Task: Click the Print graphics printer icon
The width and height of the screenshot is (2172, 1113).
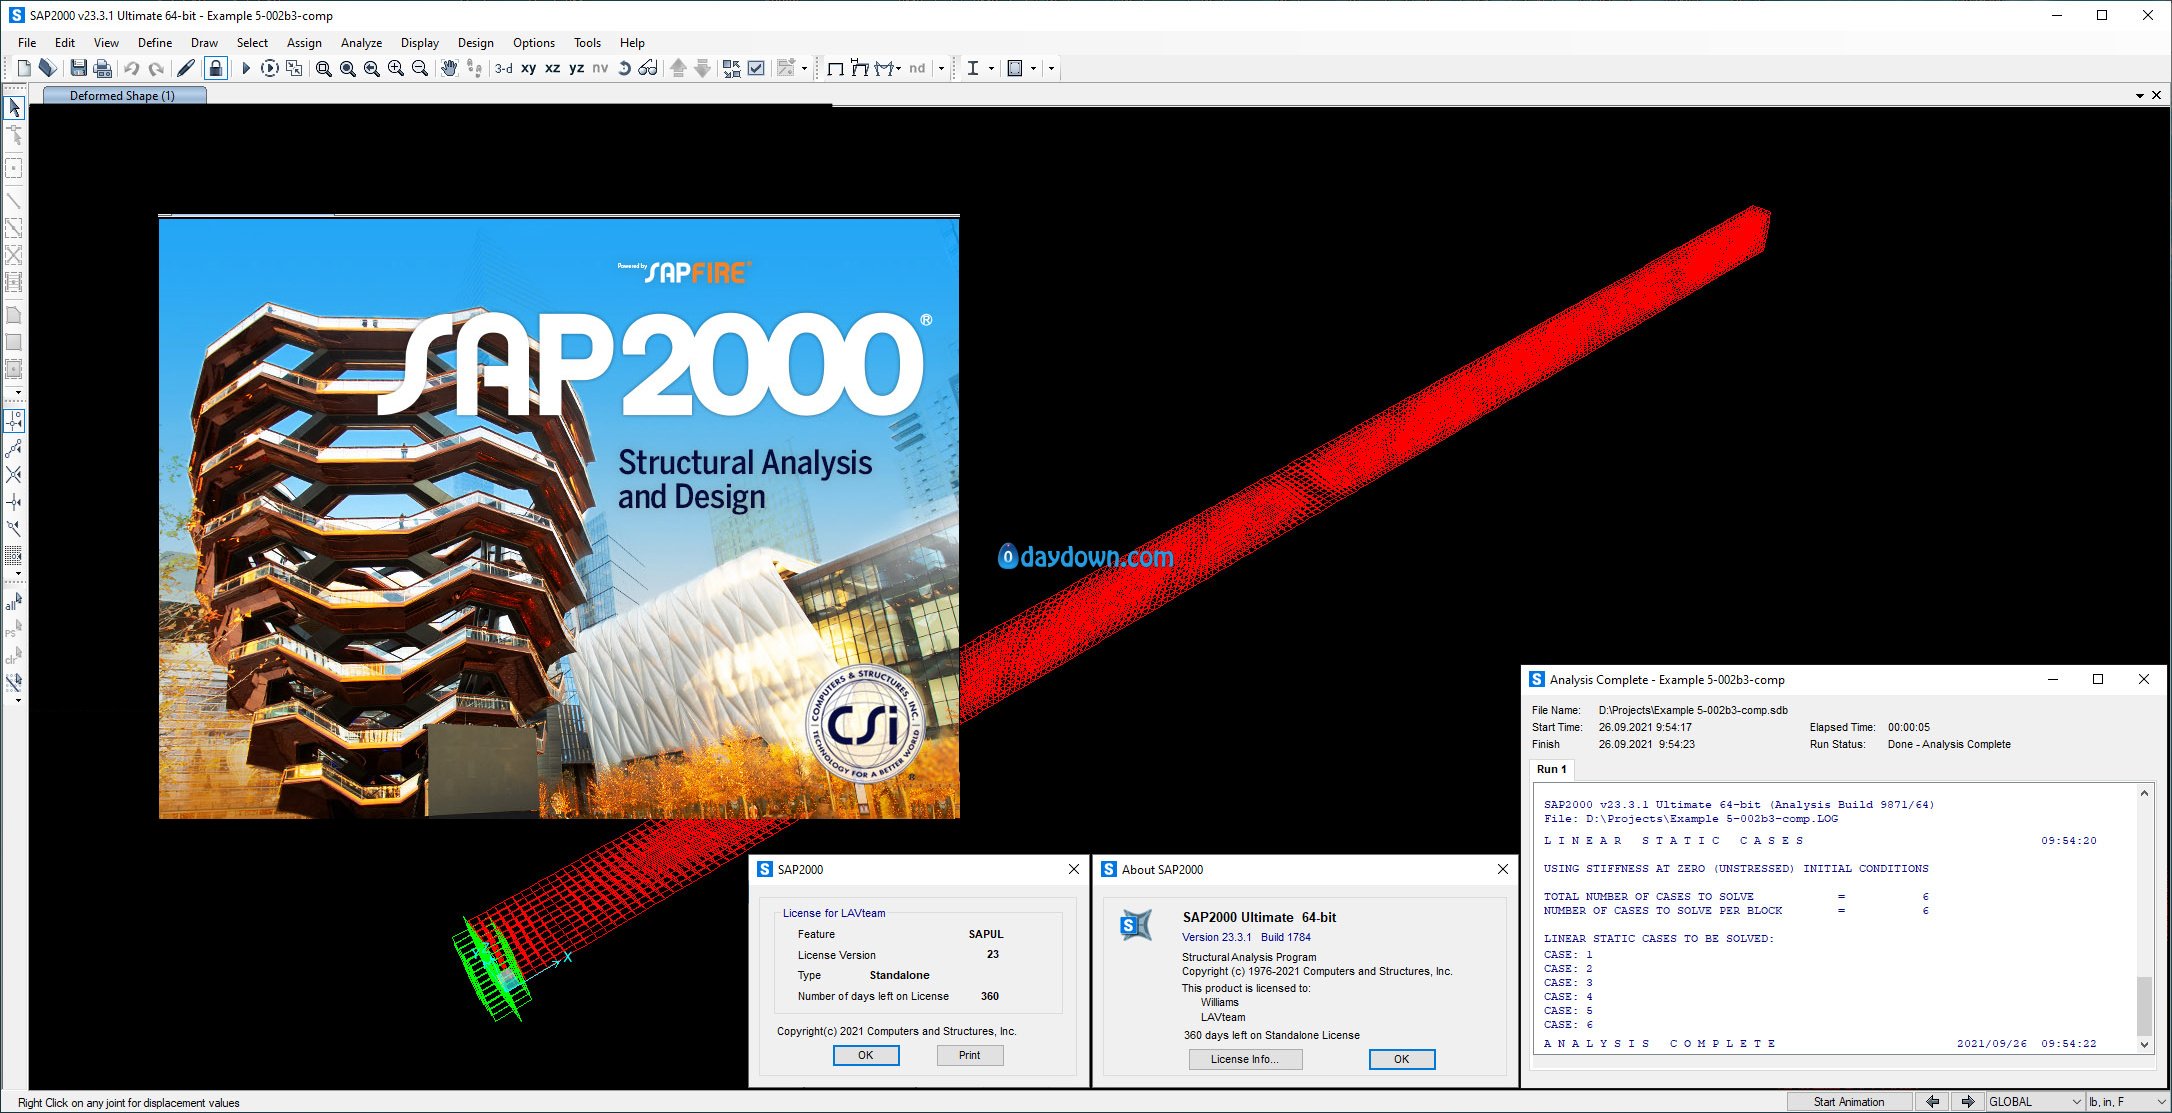Action: coord(102,68)
